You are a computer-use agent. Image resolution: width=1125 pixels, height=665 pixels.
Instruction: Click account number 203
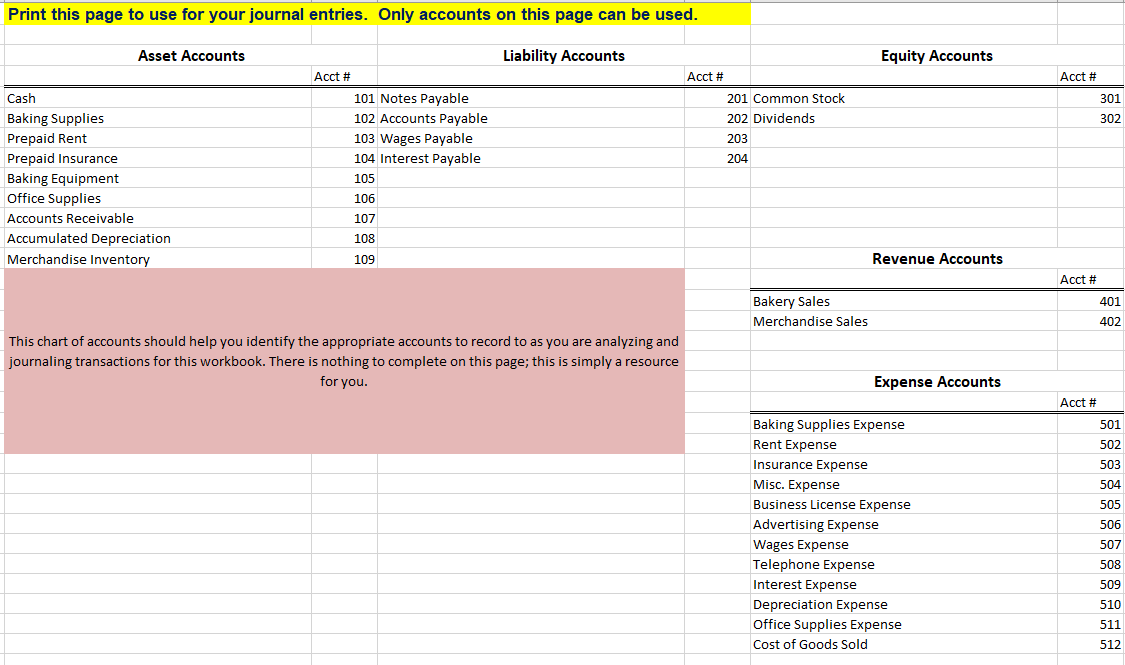click(x=717, y=138)
